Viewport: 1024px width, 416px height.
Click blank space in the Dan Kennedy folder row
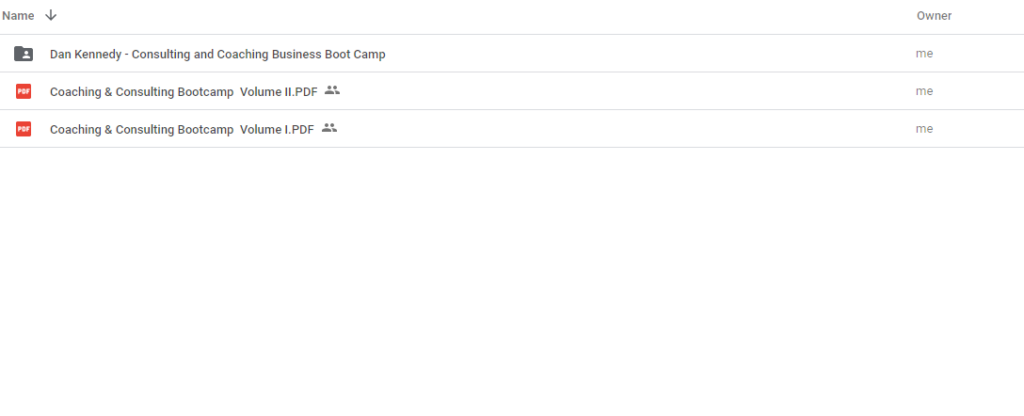coord(650,54)
